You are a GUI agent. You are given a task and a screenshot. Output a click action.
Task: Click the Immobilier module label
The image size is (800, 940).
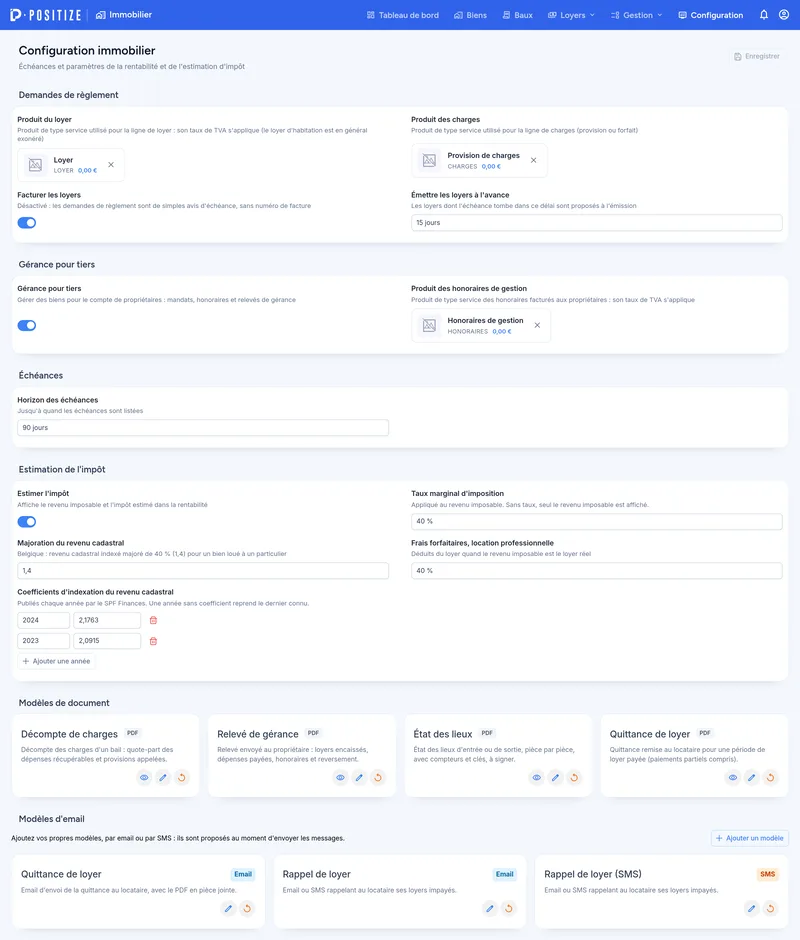click(124, 15)
